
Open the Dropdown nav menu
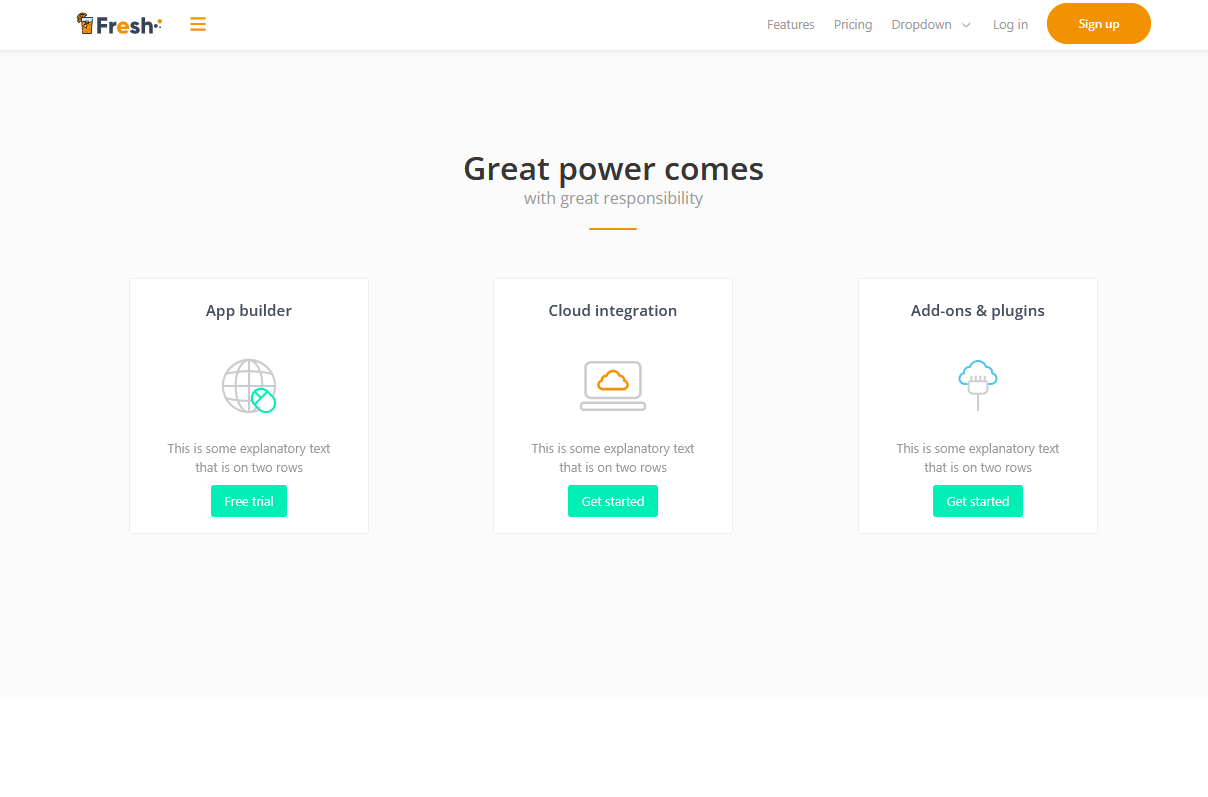[x=921, y=25]
